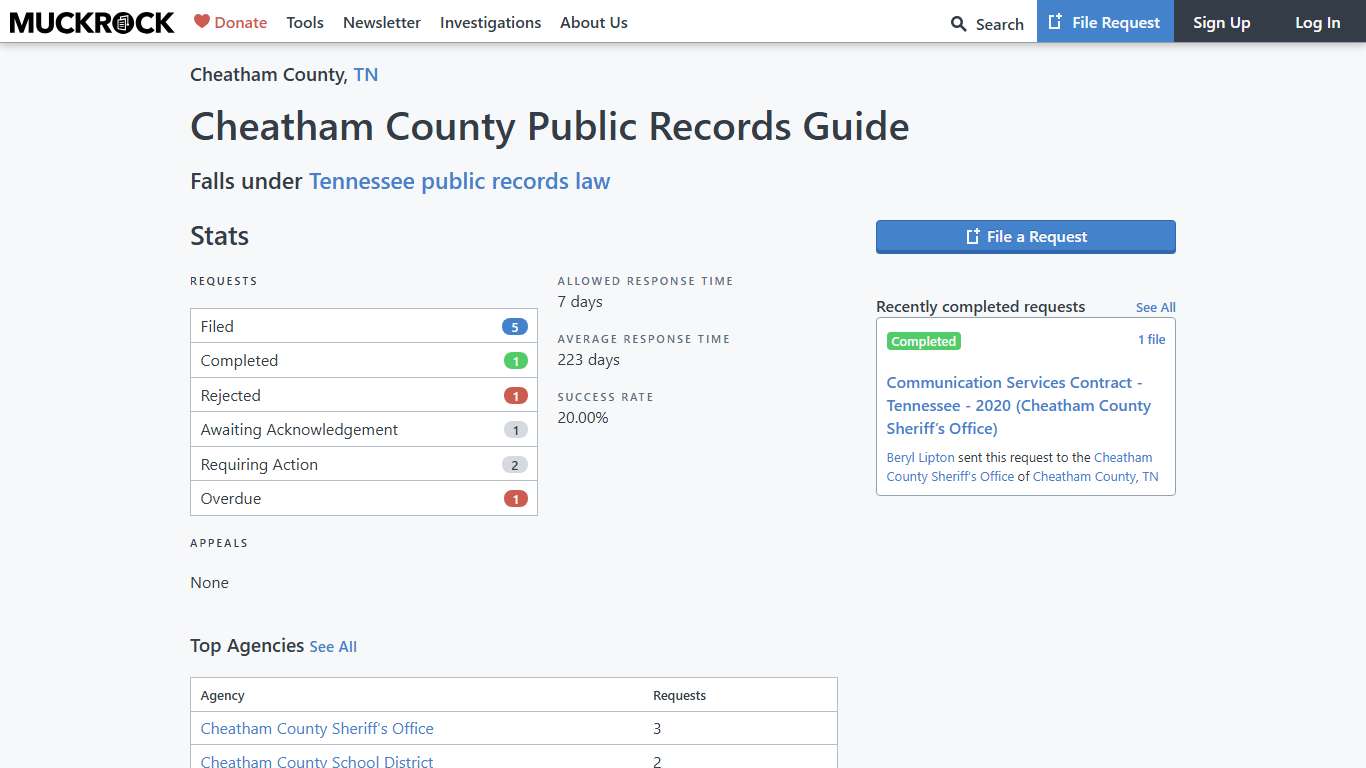This screenshot has height=768, width=1366.
Task: Click the Agency column header
Action: click(x=222, y=695)
